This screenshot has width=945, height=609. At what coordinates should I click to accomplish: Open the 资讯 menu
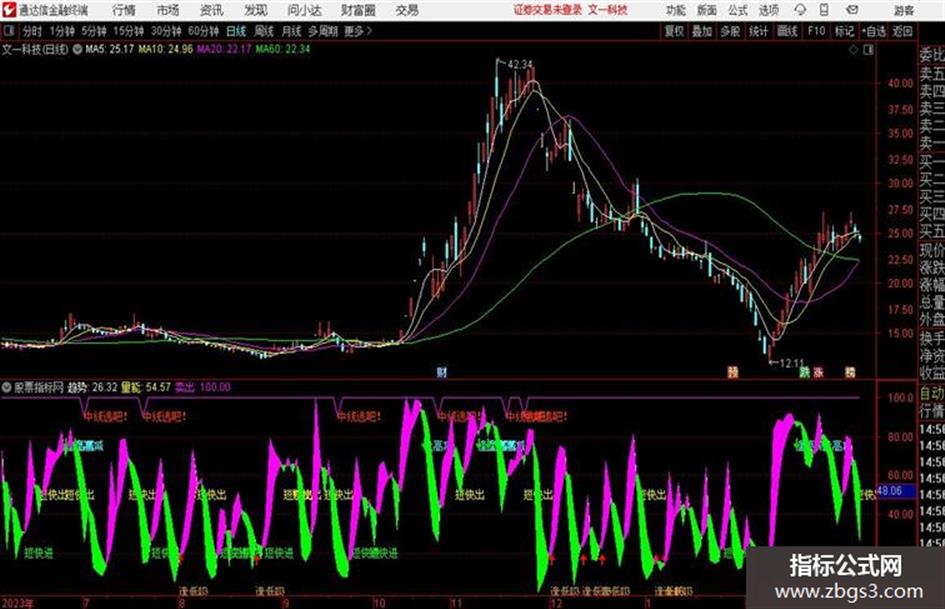[211, 10]
